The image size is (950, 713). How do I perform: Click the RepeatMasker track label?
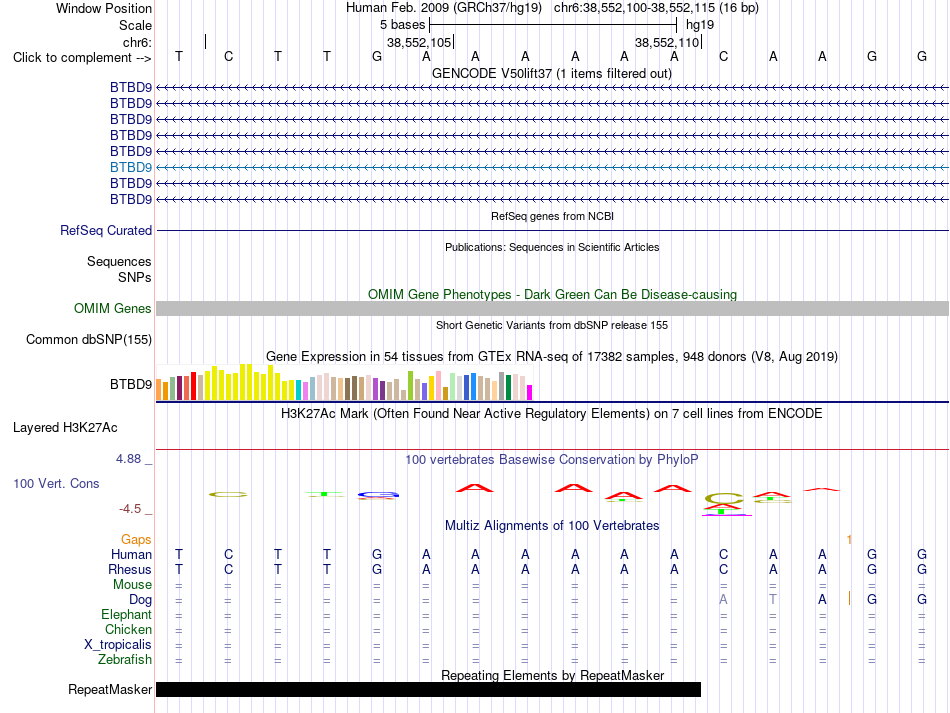[110, 689]
